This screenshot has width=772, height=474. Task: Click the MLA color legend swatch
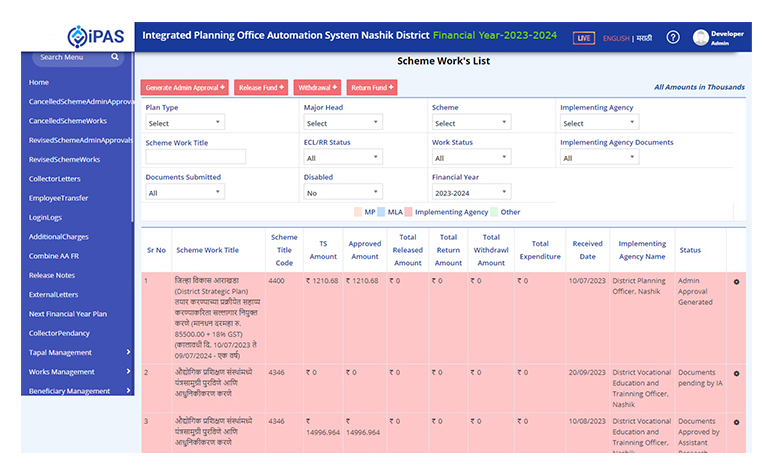(382, 212)
